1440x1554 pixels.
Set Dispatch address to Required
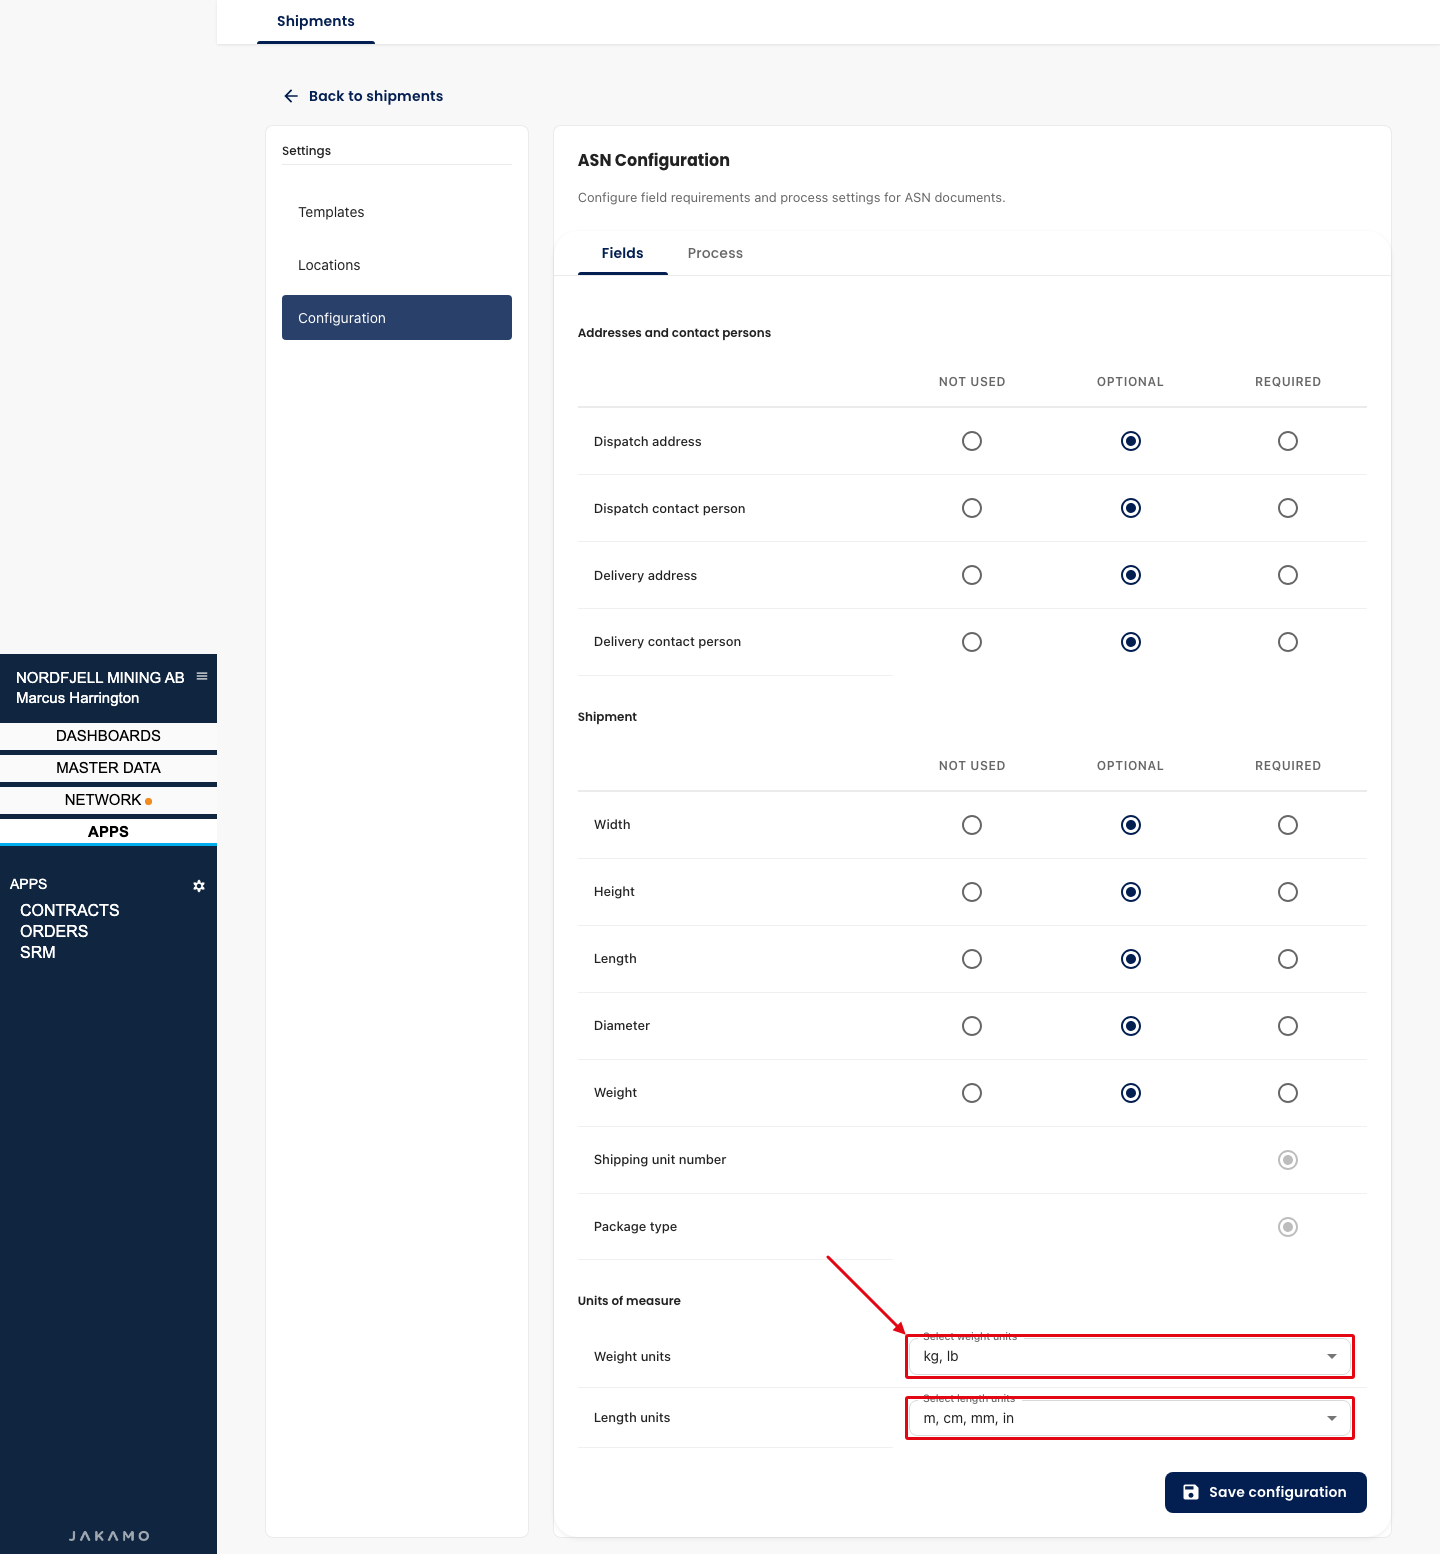pyautogui.click(x=1288, y=441)
